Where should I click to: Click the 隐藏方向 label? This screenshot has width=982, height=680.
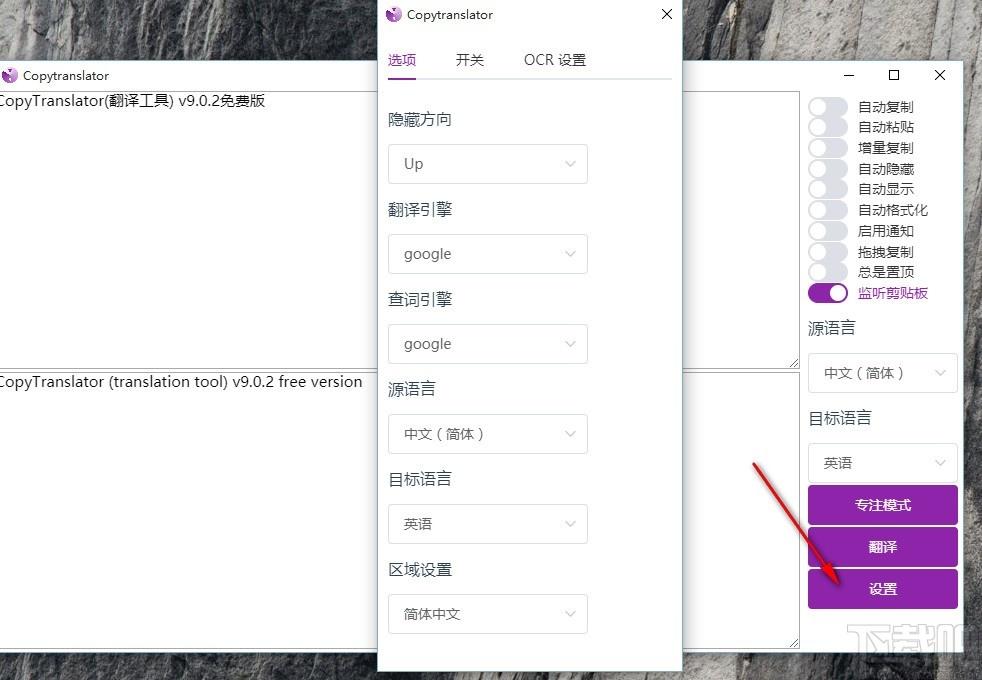click(420, 120)
